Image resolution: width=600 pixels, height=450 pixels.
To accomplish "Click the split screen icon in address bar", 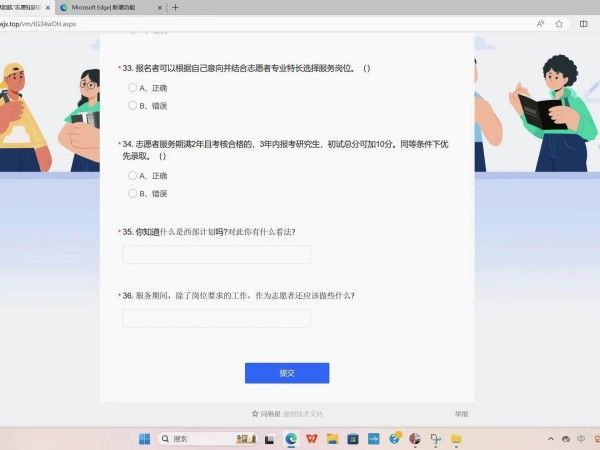I will click(x=583, y=23).
